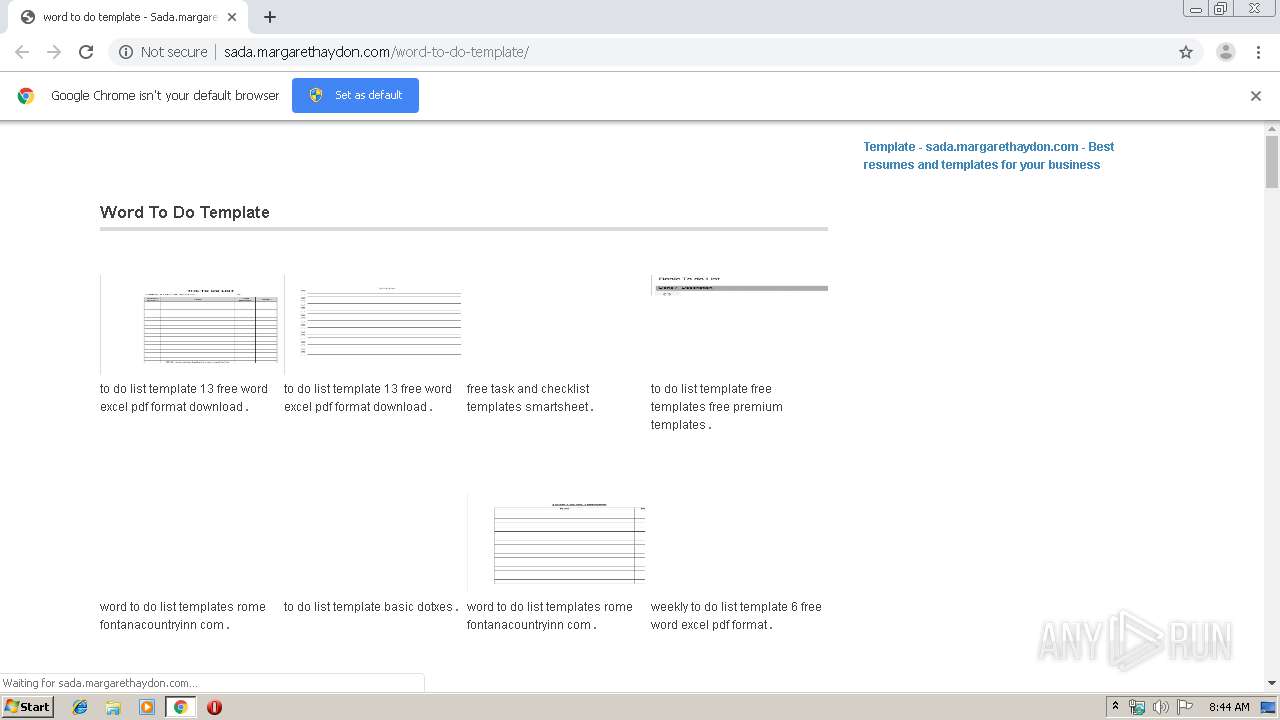1280x720 pixels.
Task: Click the 8:44 AM system clock
Action: (x=1229, y=707)
